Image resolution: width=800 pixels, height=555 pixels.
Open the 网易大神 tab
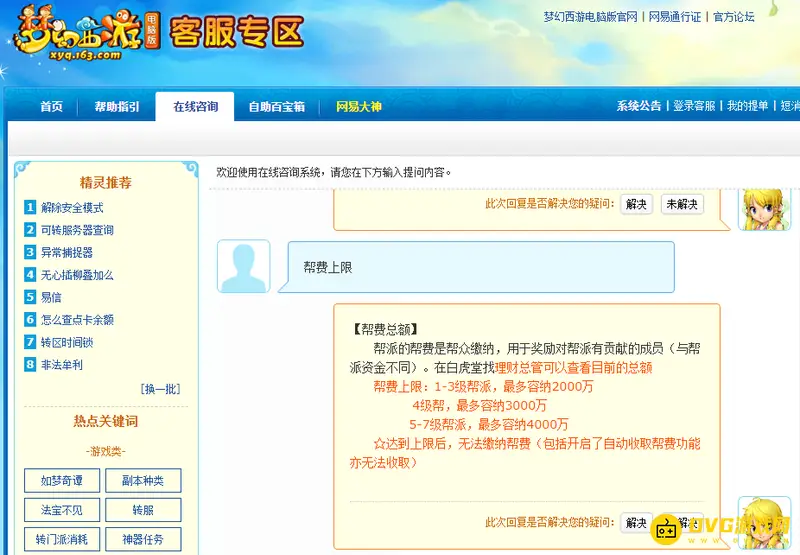(359, 107)
